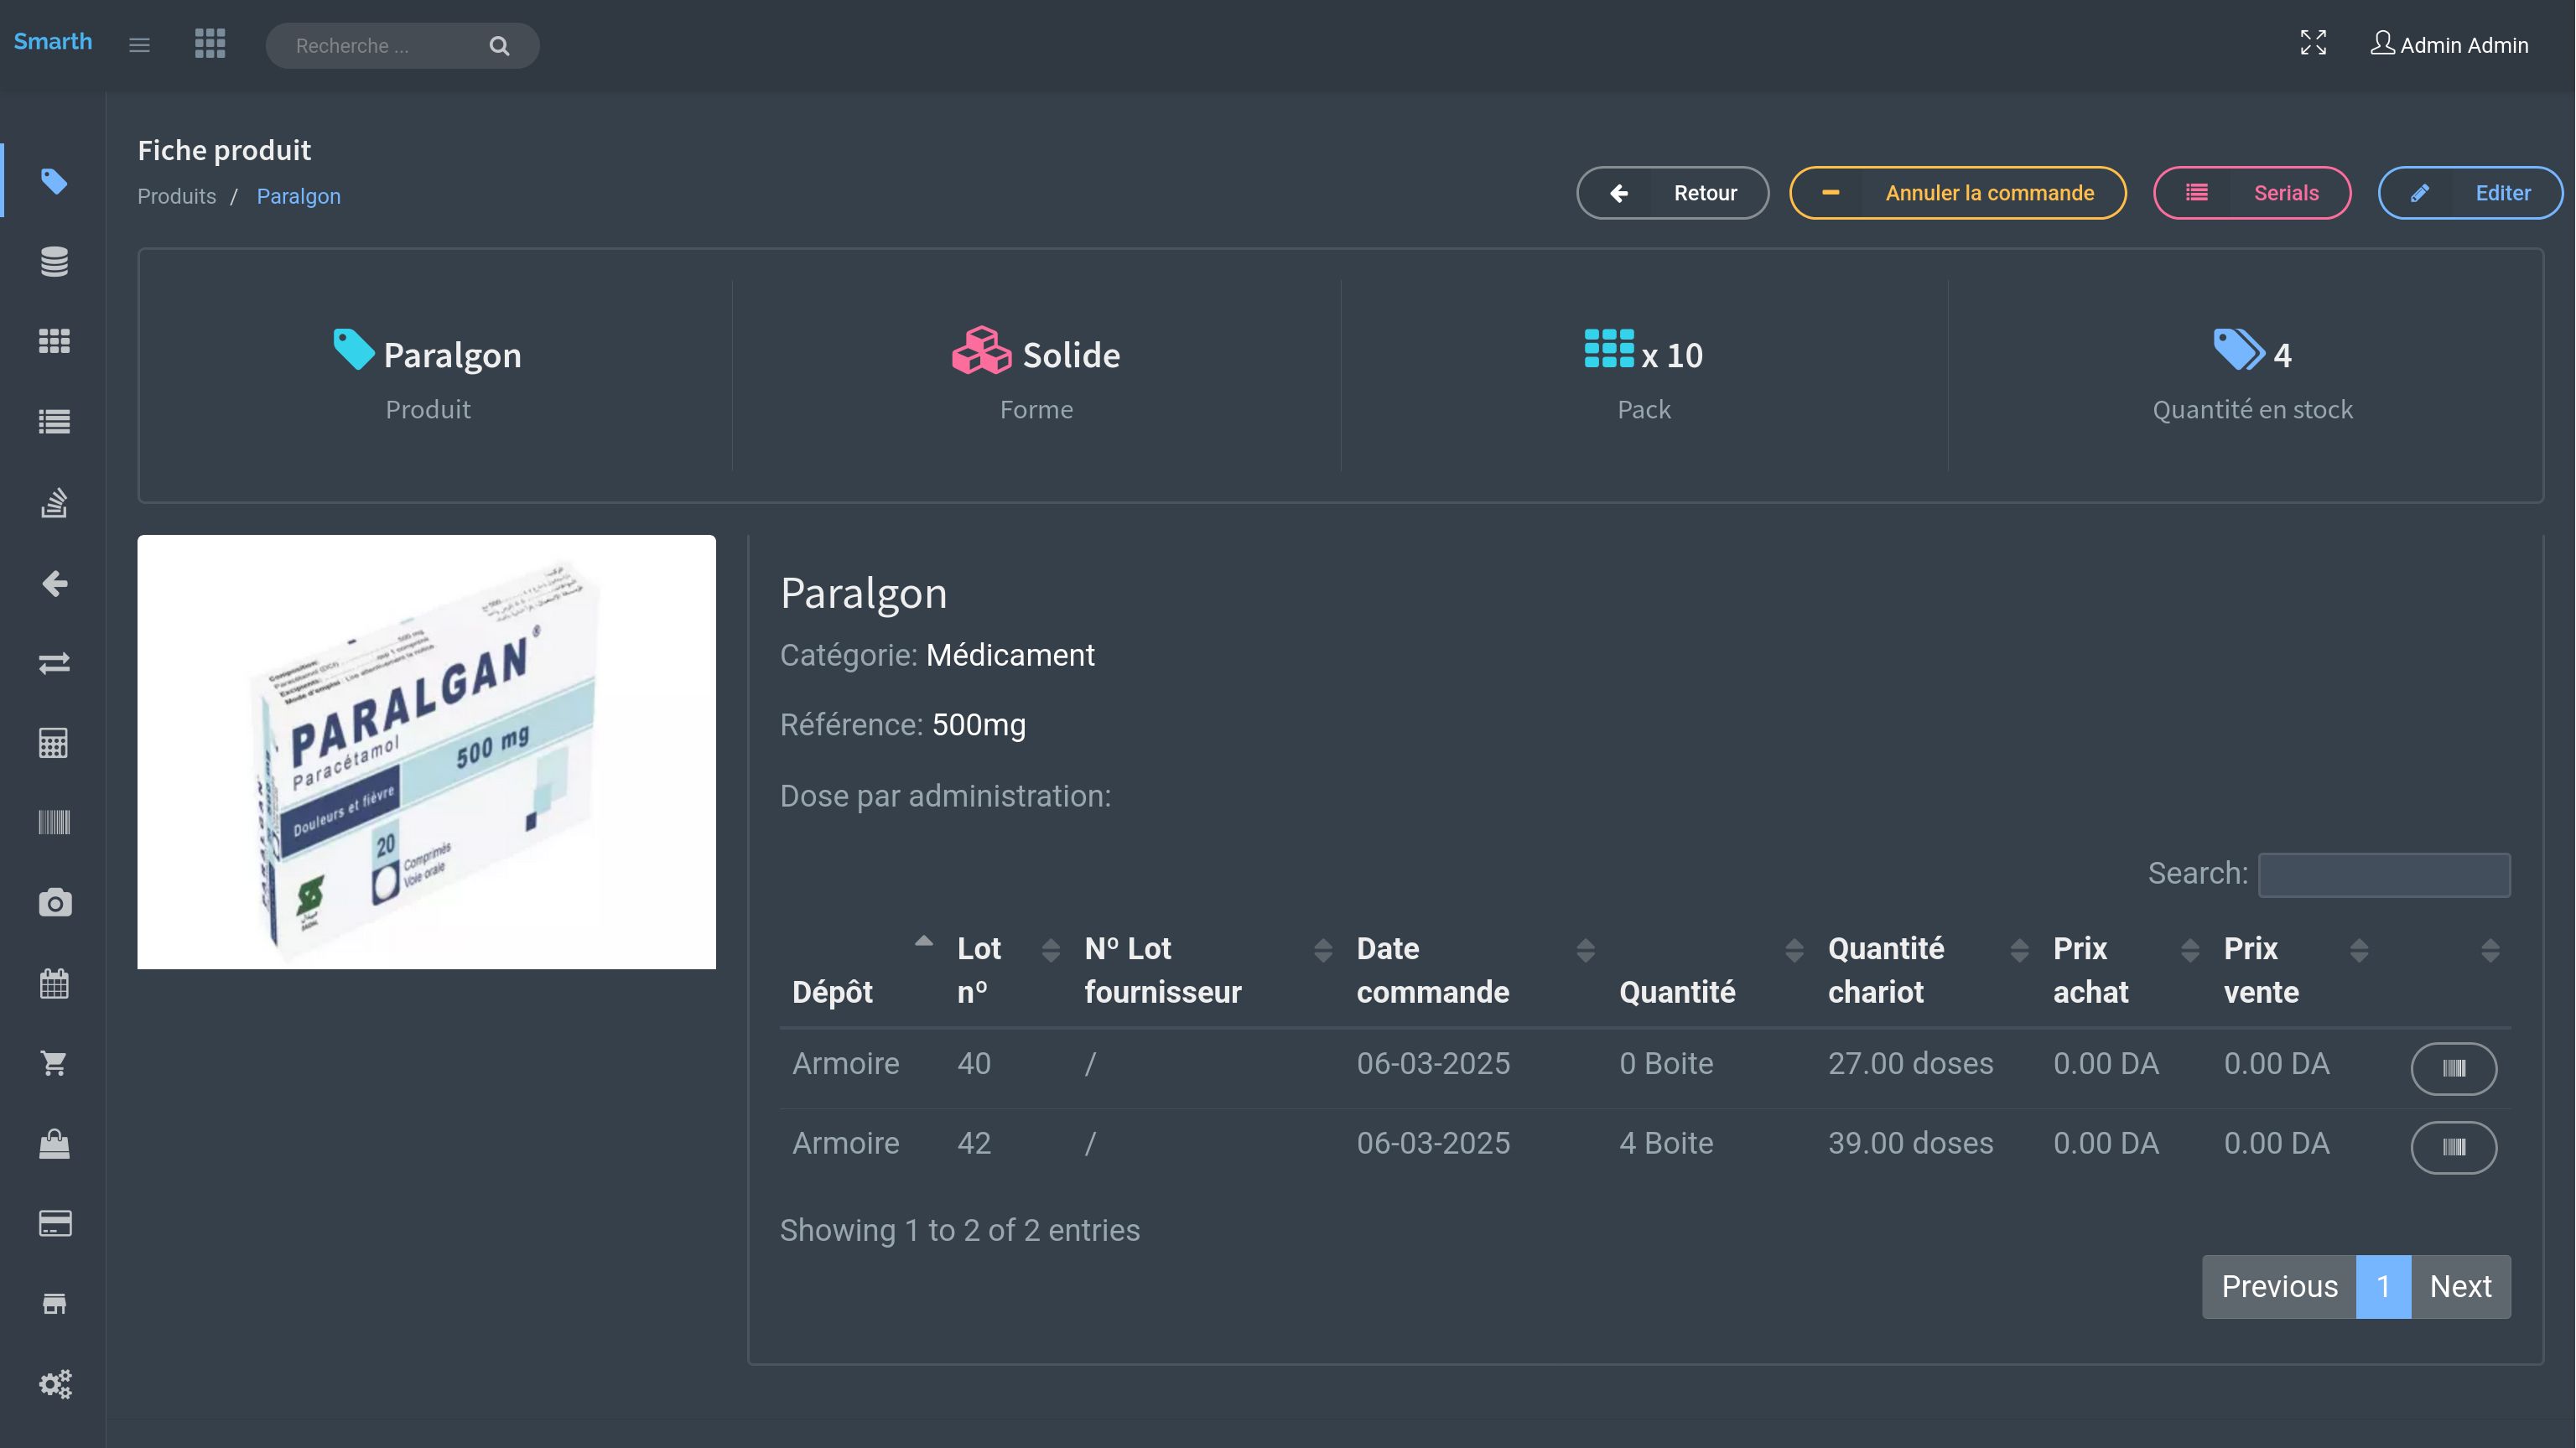Image resolution: width=2576 pixels, height=1448 pixels.
Task: Sort by N° Lot fournisseur column
Action: [1208, 970]
